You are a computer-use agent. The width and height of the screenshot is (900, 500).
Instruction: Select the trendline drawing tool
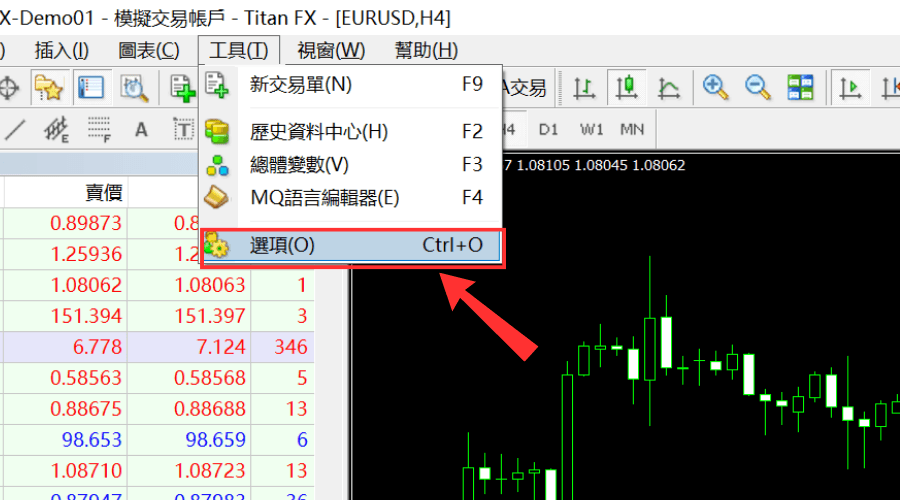(14, 130)
